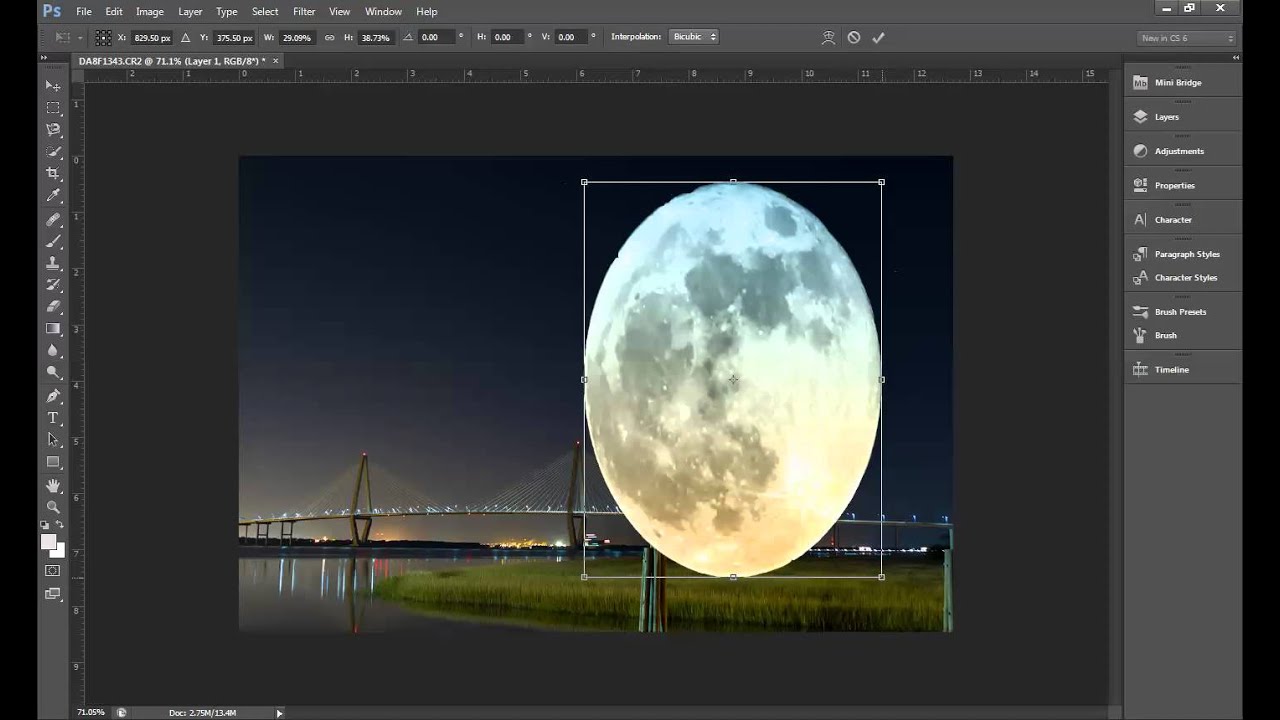Toggle use relative positioning for reference point
This screenshot has height=720, width=1280.
pos(185,37)
